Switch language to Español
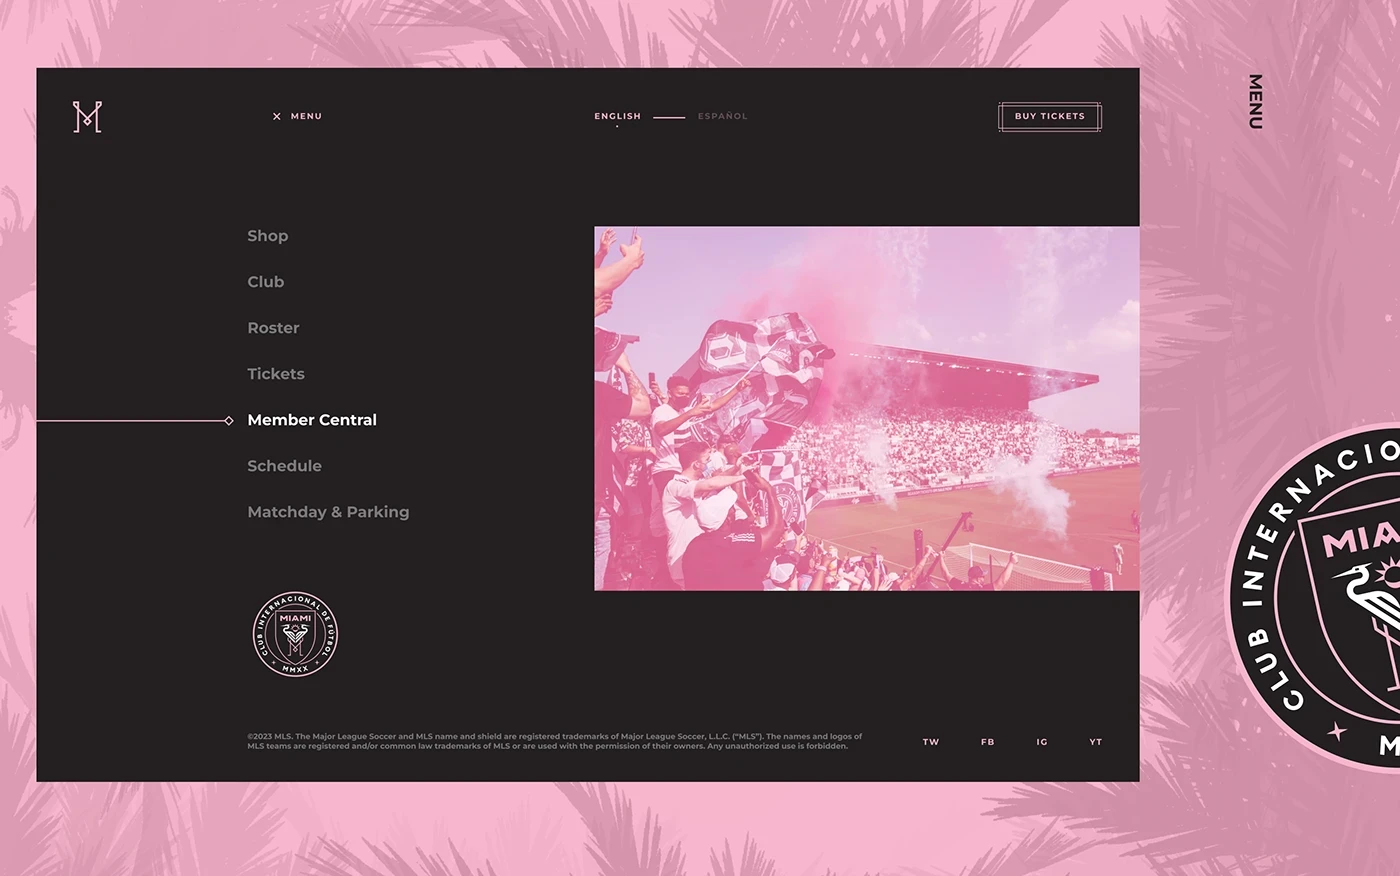 point(723,116)
